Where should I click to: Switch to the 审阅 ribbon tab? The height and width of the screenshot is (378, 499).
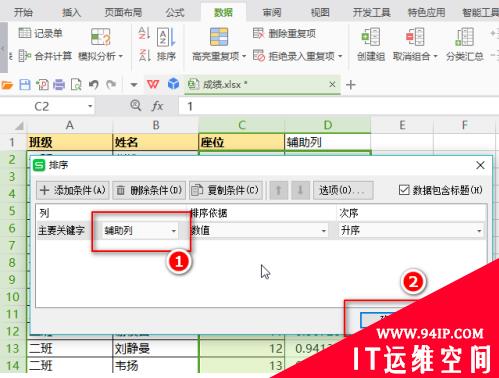click(x=272, y=13)
